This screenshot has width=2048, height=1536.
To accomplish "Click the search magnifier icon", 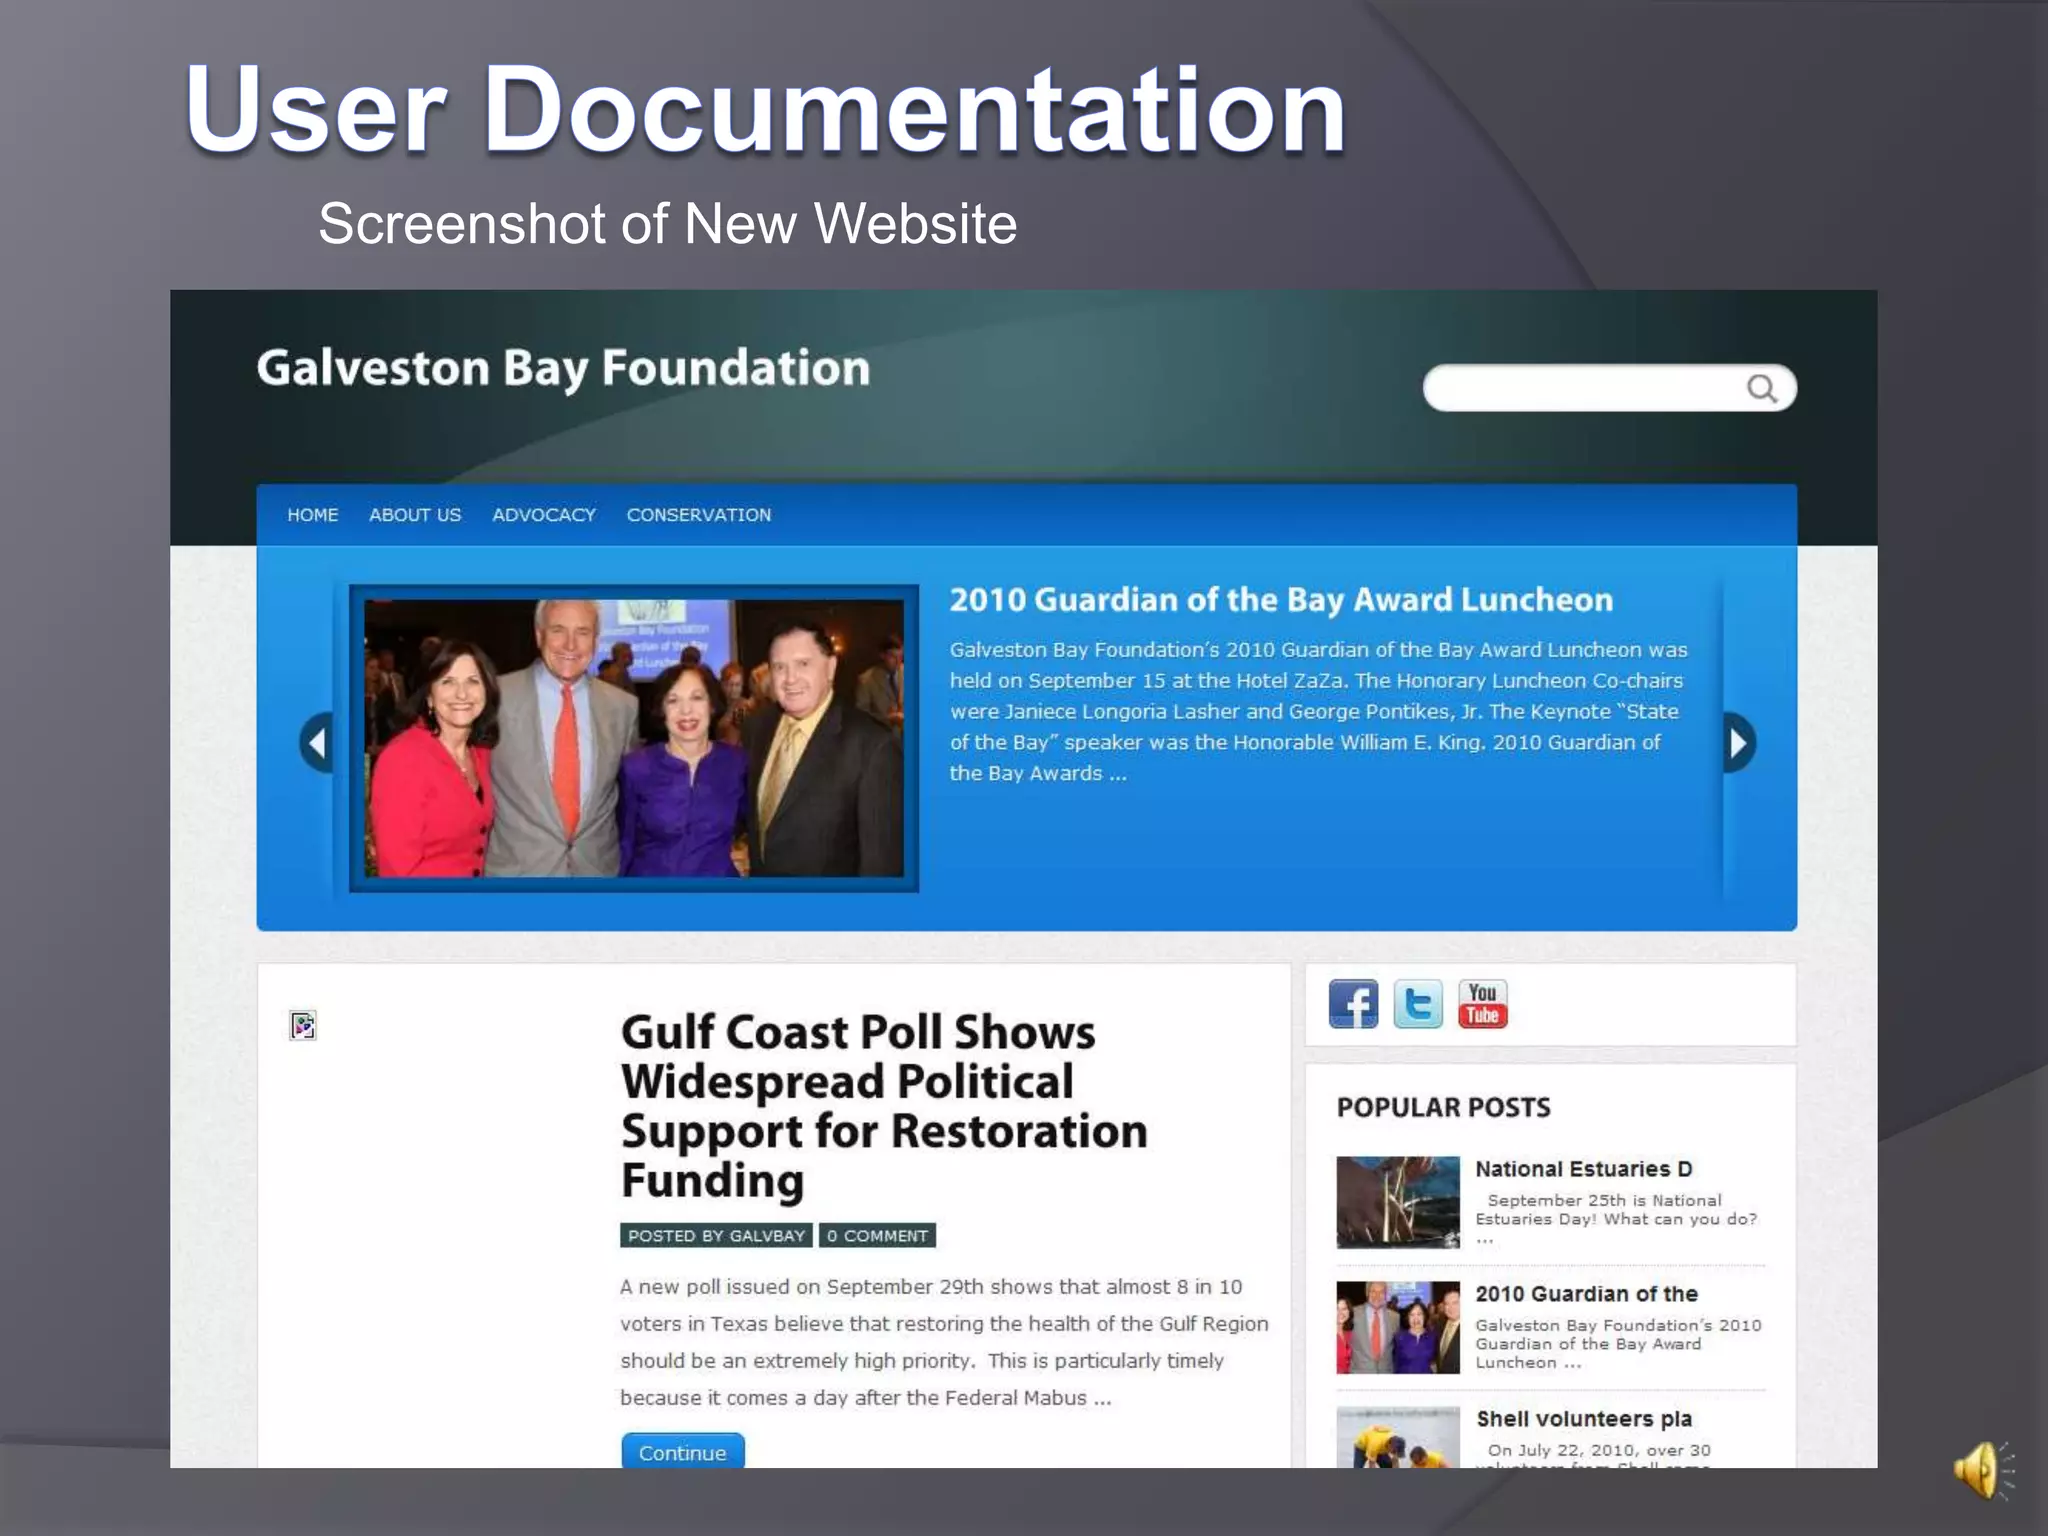I will (x=1761, y=388).
